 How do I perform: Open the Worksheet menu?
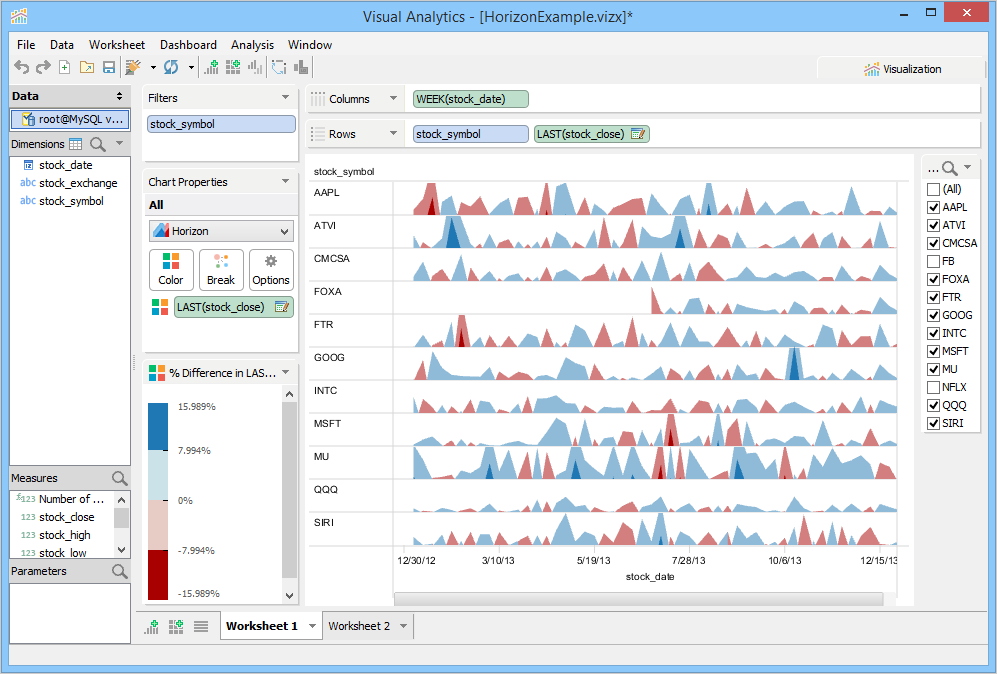[x=117, y=45]
